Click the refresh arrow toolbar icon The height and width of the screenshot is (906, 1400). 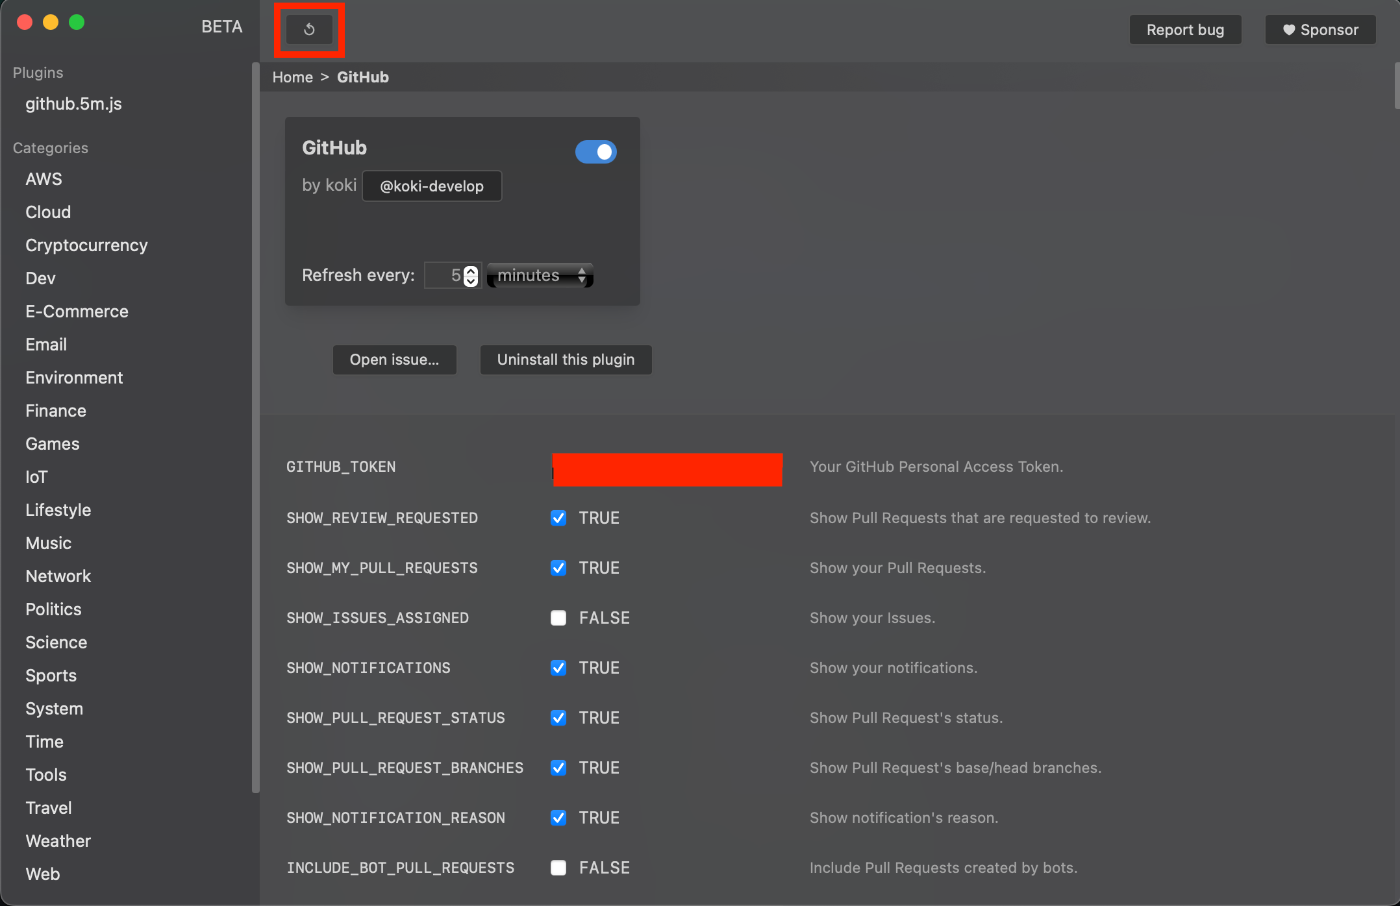point(309,30)
